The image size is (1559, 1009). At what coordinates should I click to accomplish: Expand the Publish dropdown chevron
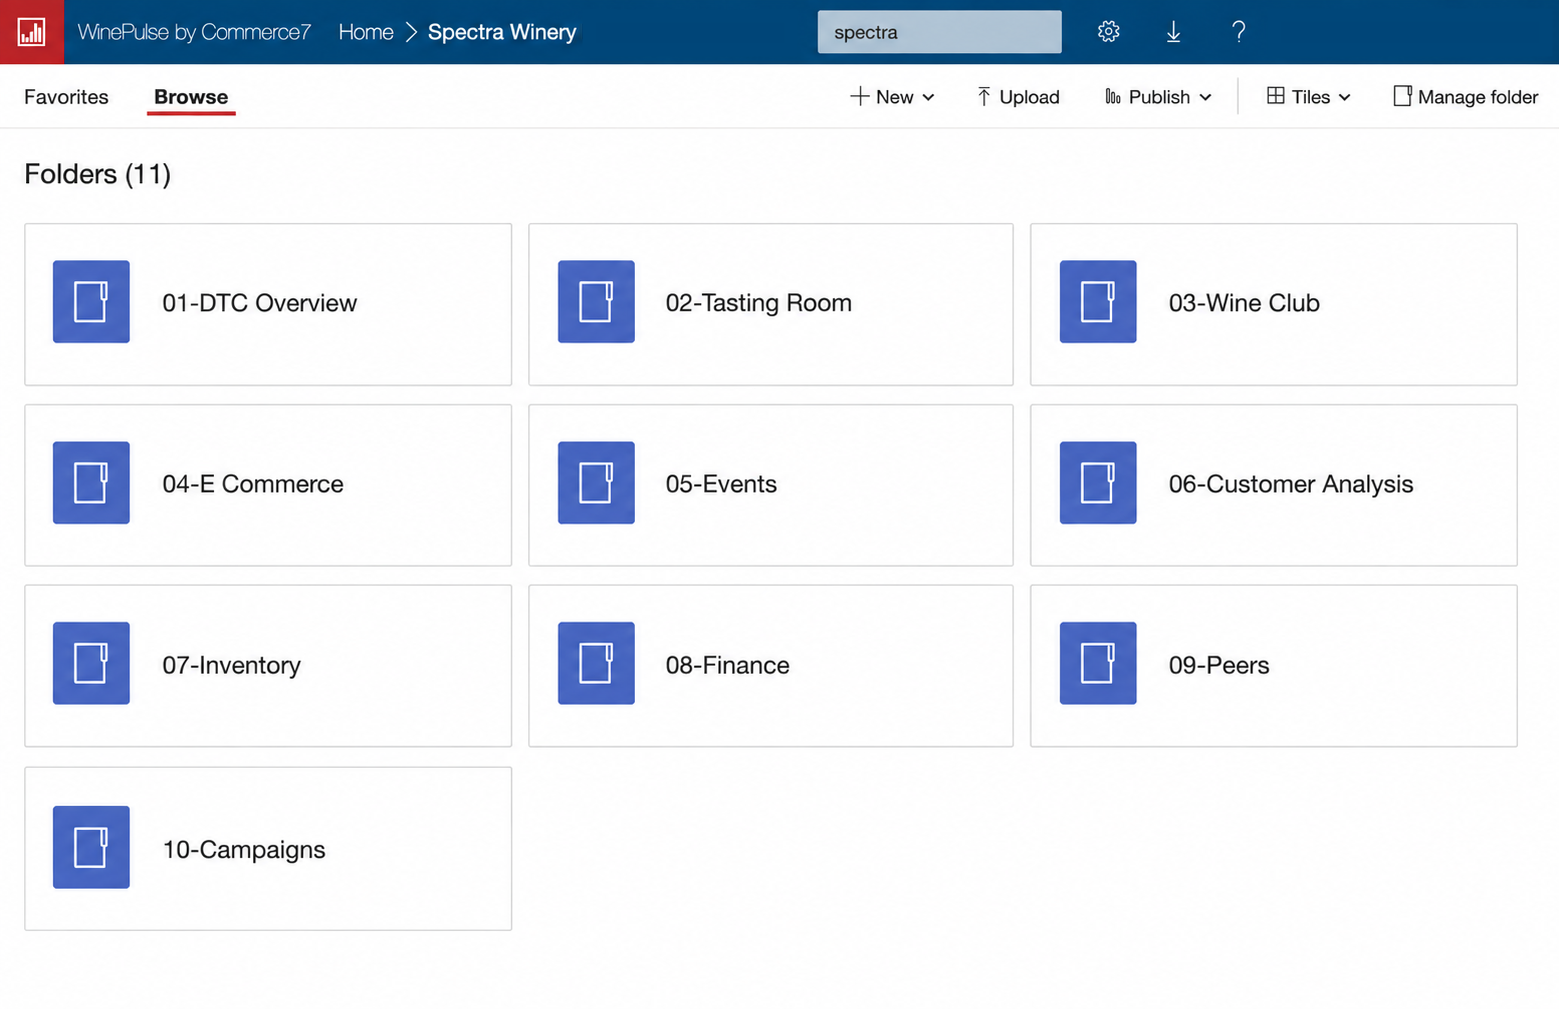(x=1205, y=97)
